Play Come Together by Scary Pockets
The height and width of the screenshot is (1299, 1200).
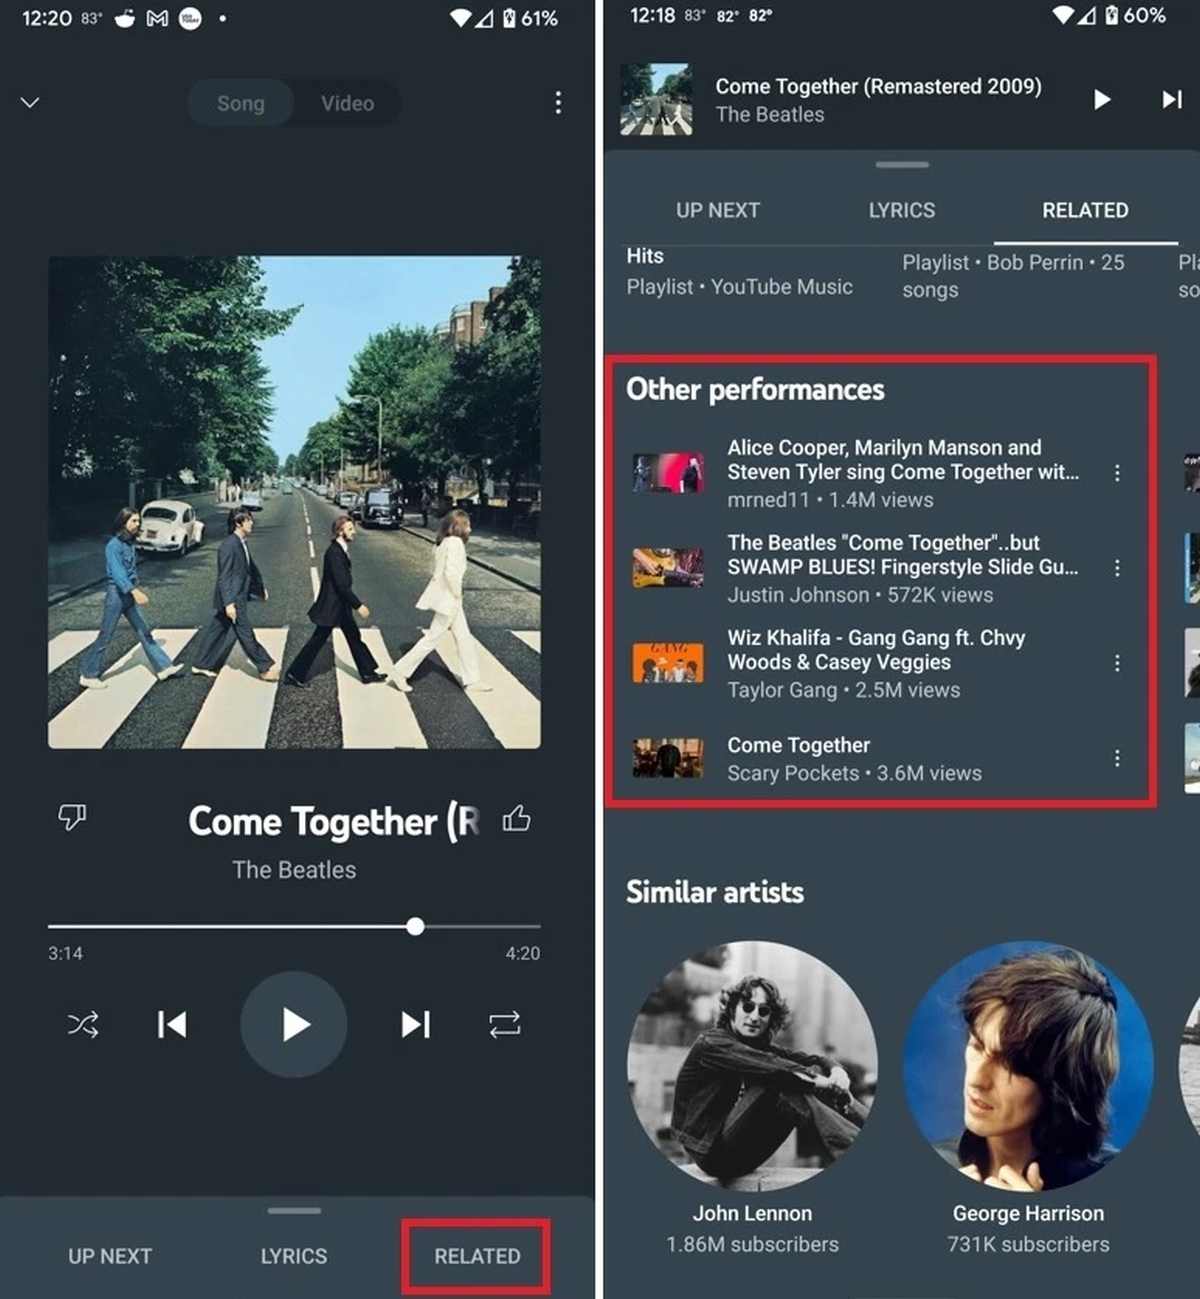[x=854, y=758]
